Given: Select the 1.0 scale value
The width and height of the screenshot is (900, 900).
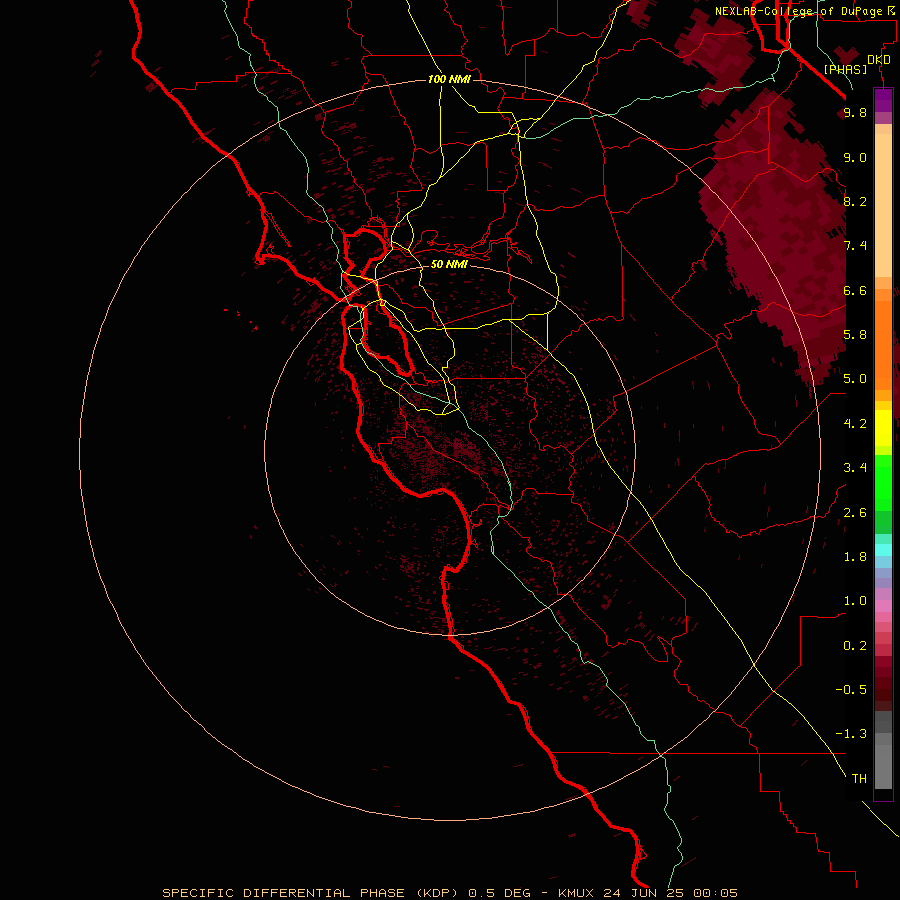Looking at the screenshot, I should pos(855,601).
